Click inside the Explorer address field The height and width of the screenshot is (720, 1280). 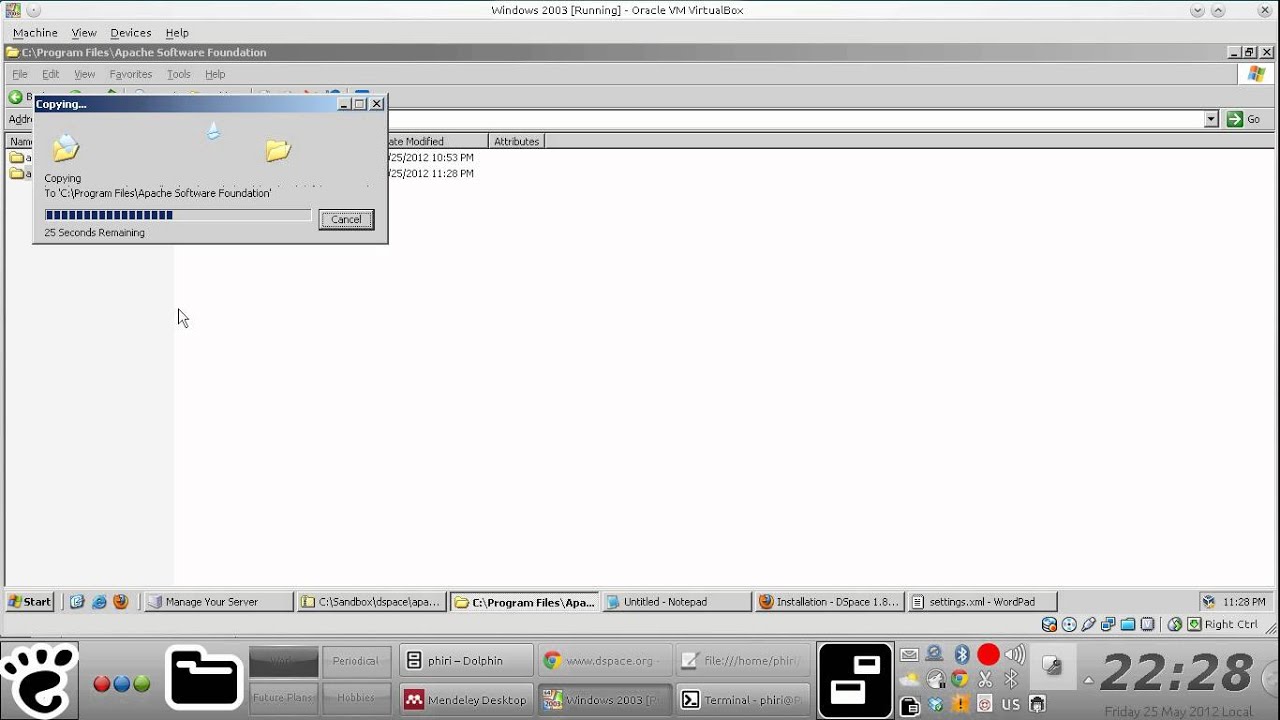click(795, 119)
